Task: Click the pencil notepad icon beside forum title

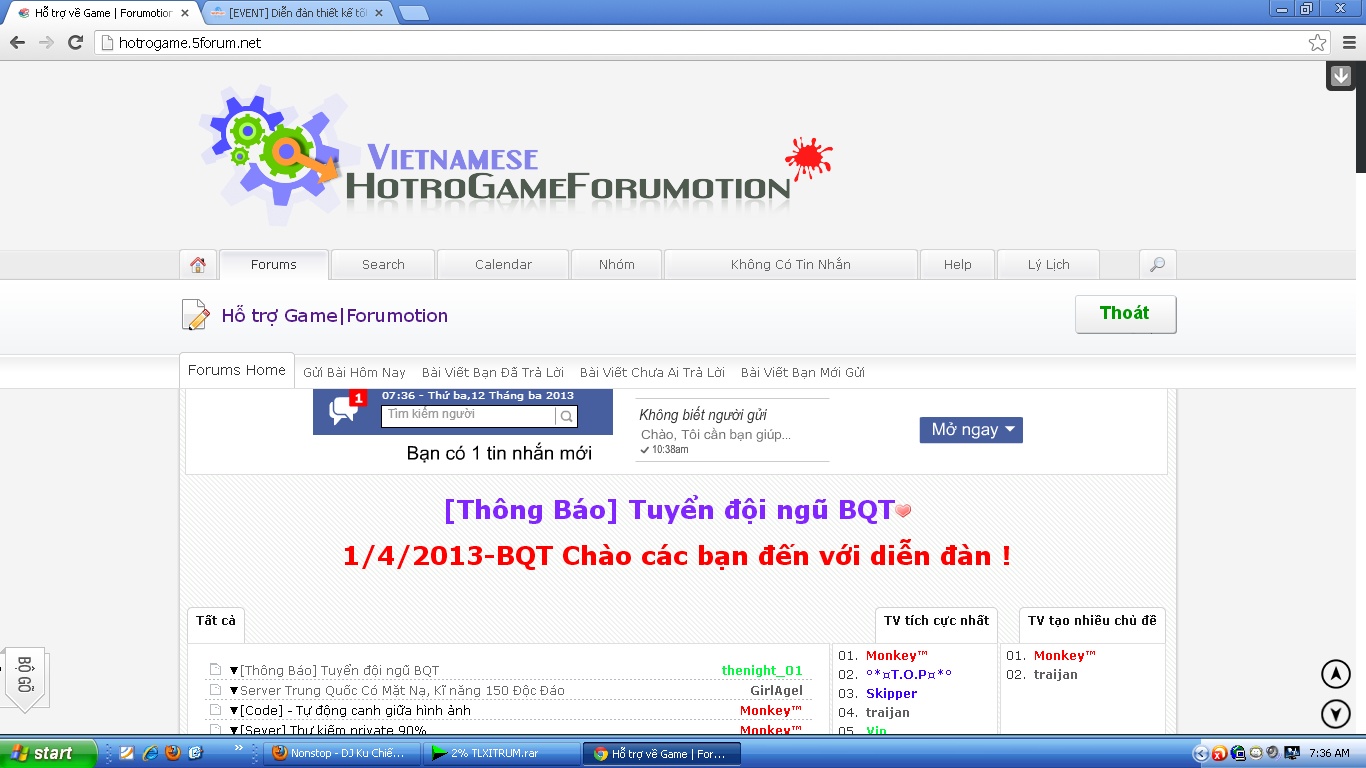Action: pyautogui.click(x=195, y=315)
